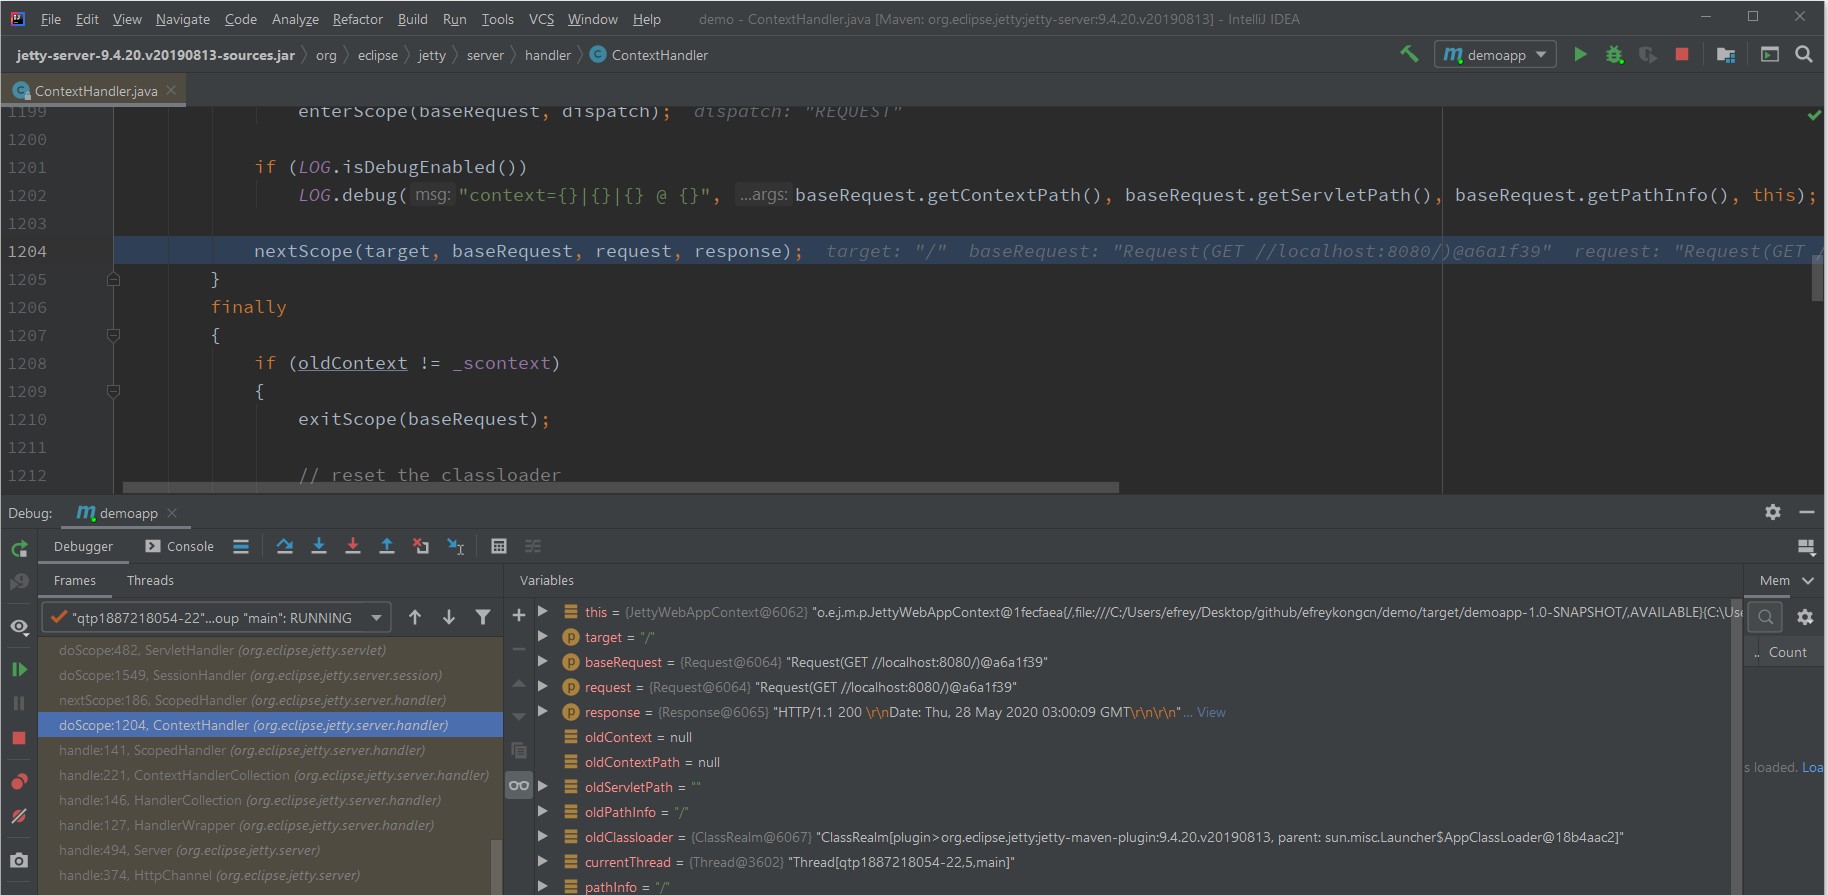
Task: Open the Evaluate Expression calculator
Action: tap(499, 546)
